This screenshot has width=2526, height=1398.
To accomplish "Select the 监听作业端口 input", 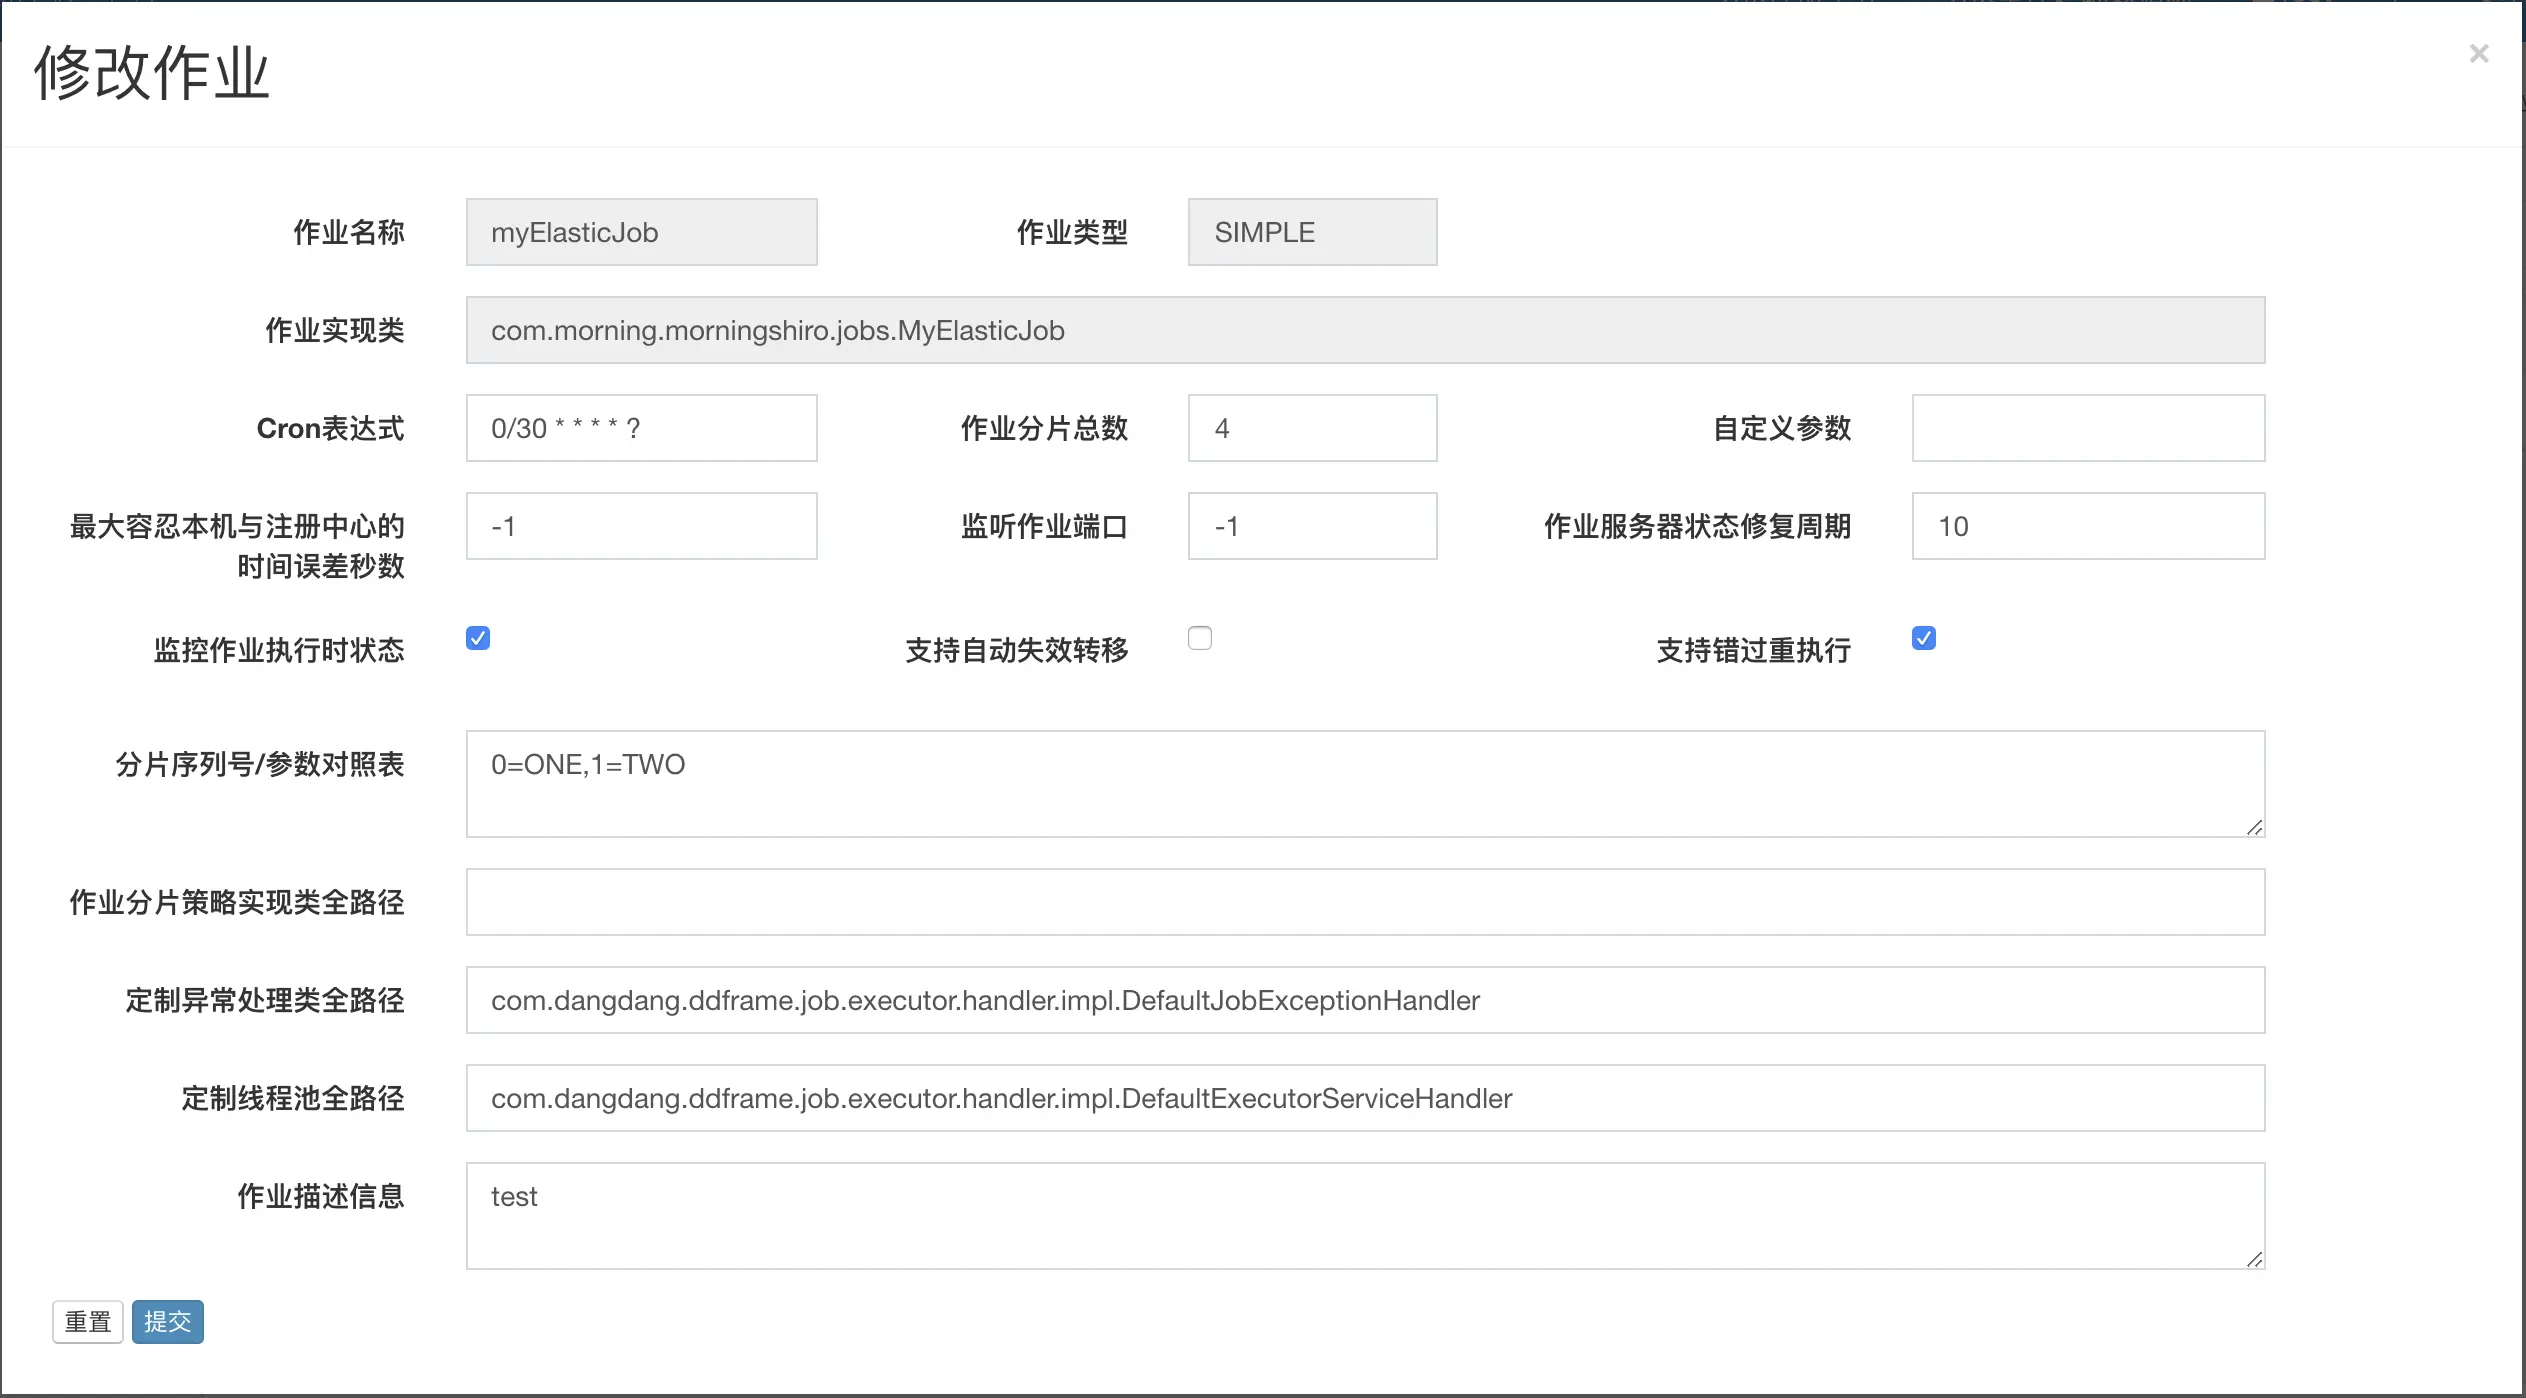I will [1312, 526].
